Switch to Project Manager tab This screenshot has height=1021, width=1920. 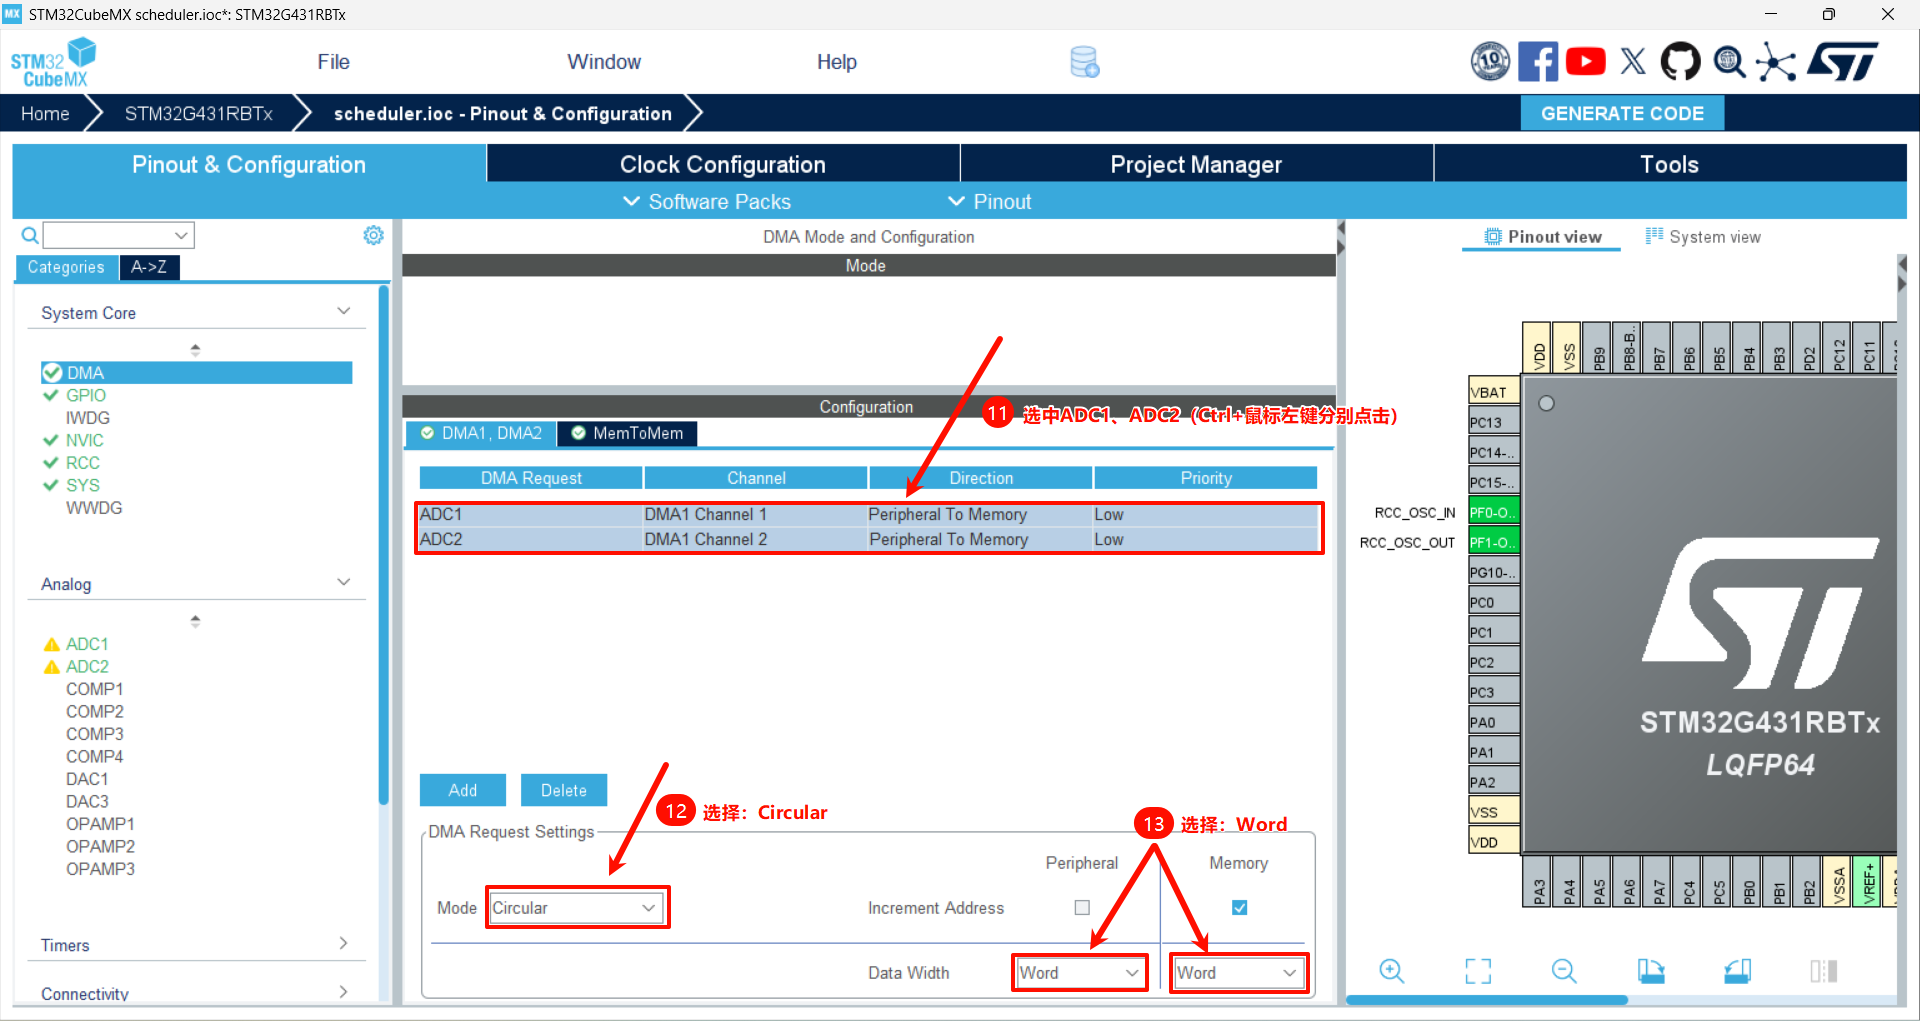[x=1196, y=164]
